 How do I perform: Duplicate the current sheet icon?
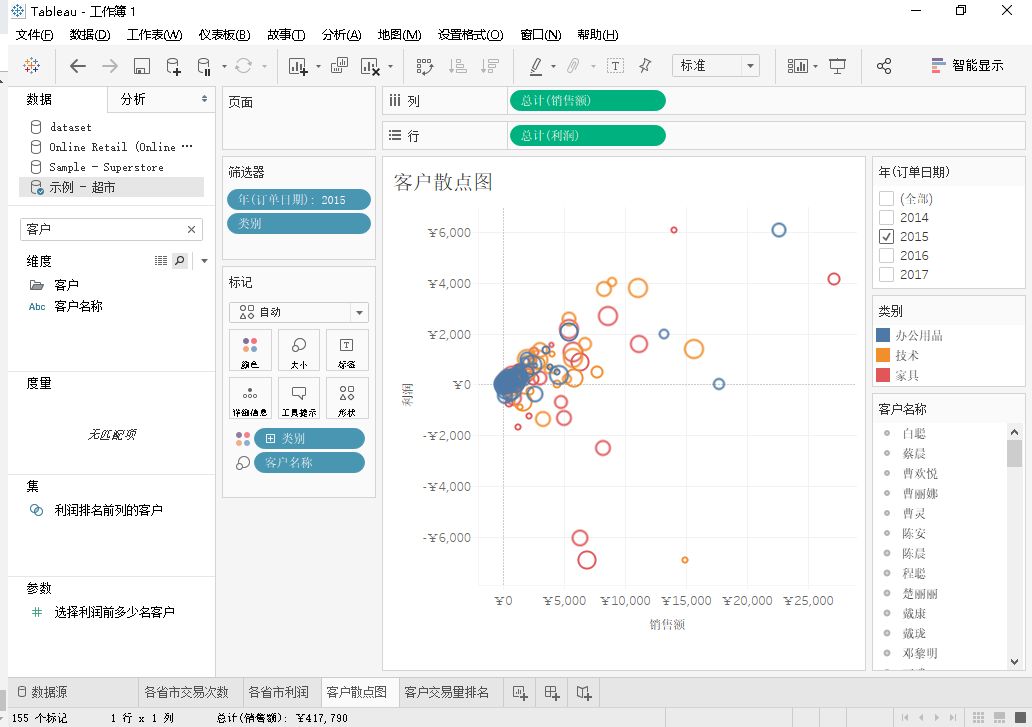(339, 65)
